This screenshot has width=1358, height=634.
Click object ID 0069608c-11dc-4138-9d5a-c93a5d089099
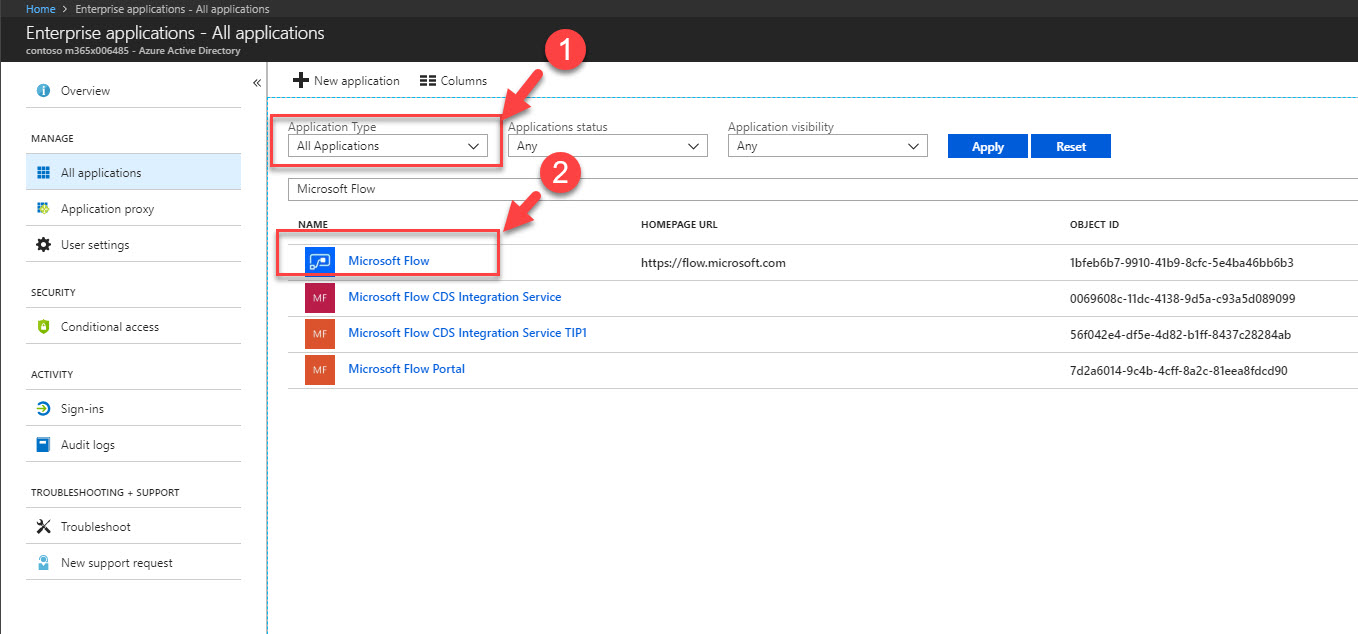click(1183, 299)
